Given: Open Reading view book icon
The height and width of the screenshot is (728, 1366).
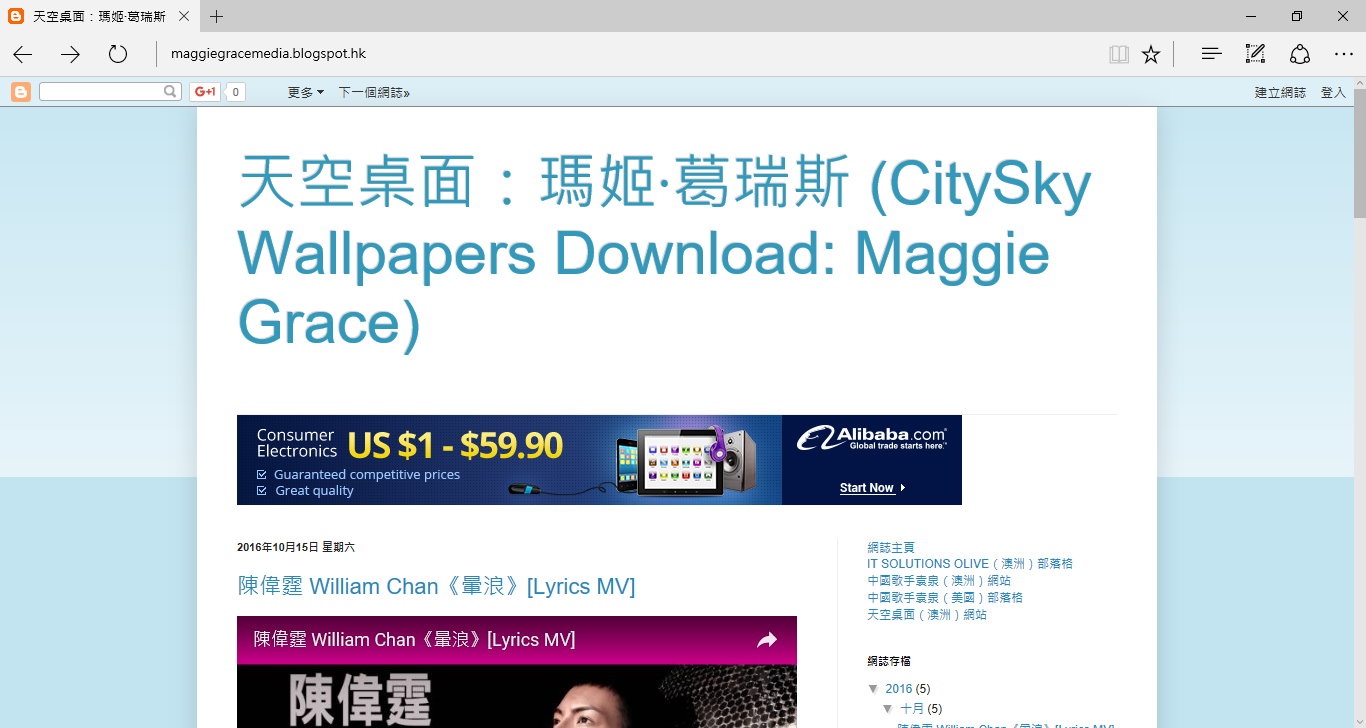Looking at the screenshot, I should click(x=1119, y=54).
